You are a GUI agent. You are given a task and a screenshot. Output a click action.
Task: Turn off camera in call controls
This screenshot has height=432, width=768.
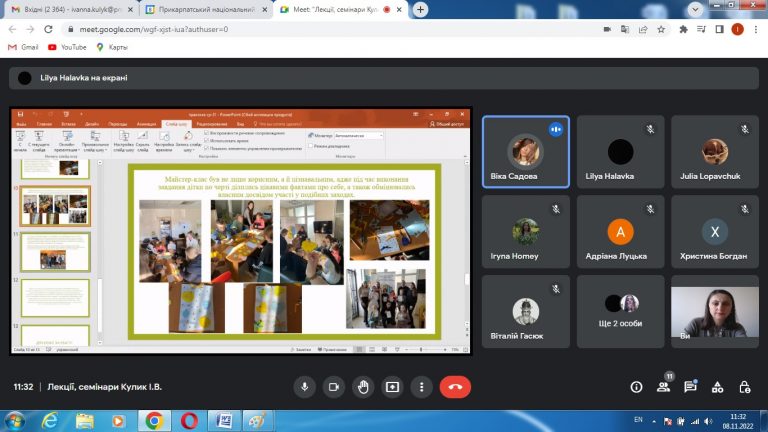pos(334,387)
